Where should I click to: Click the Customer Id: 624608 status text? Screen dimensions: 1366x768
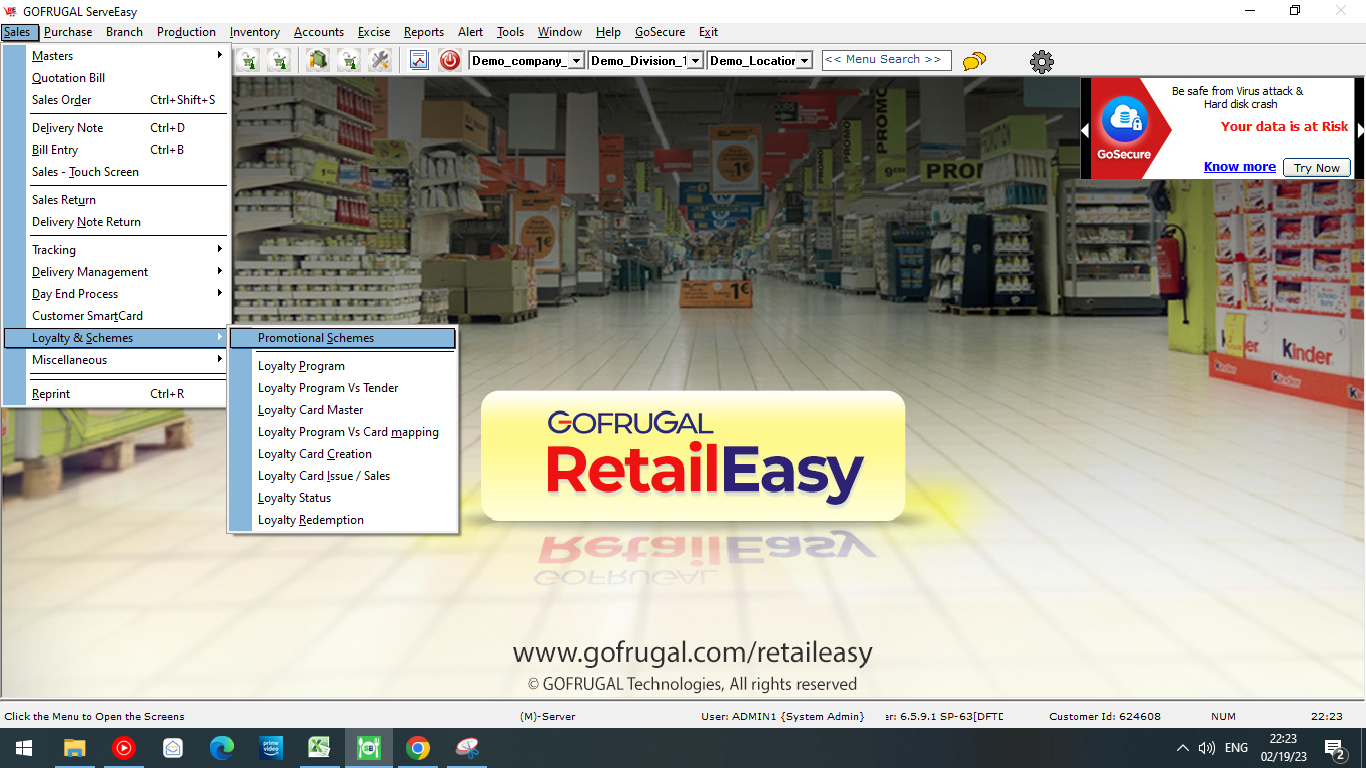pos(1105,716)
